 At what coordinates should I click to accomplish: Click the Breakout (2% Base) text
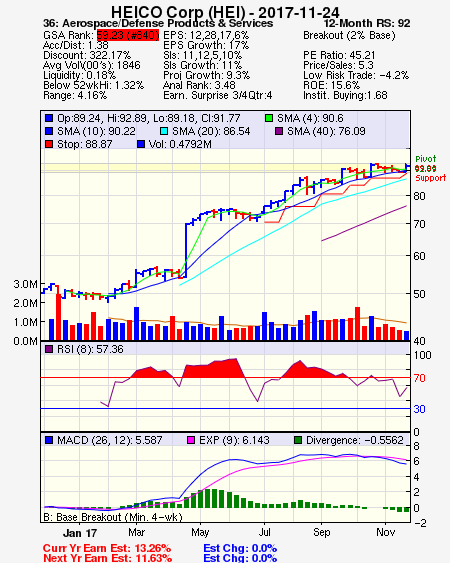tap(349, 35)
